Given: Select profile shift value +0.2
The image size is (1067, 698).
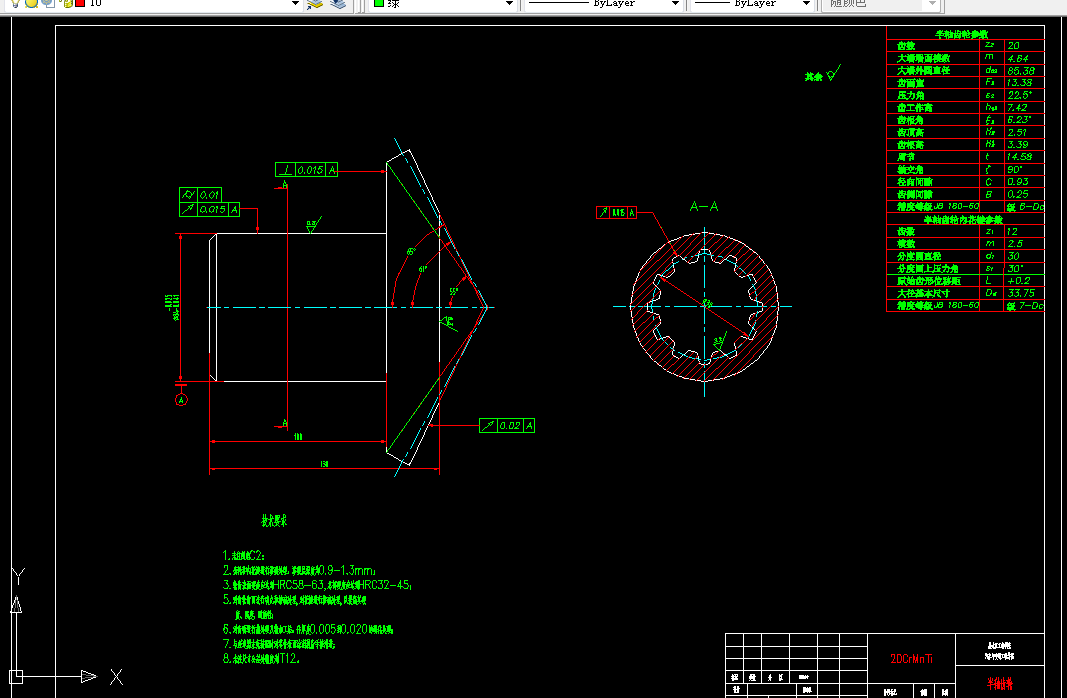Looking at the screenshot, I should pos(1019,280).
